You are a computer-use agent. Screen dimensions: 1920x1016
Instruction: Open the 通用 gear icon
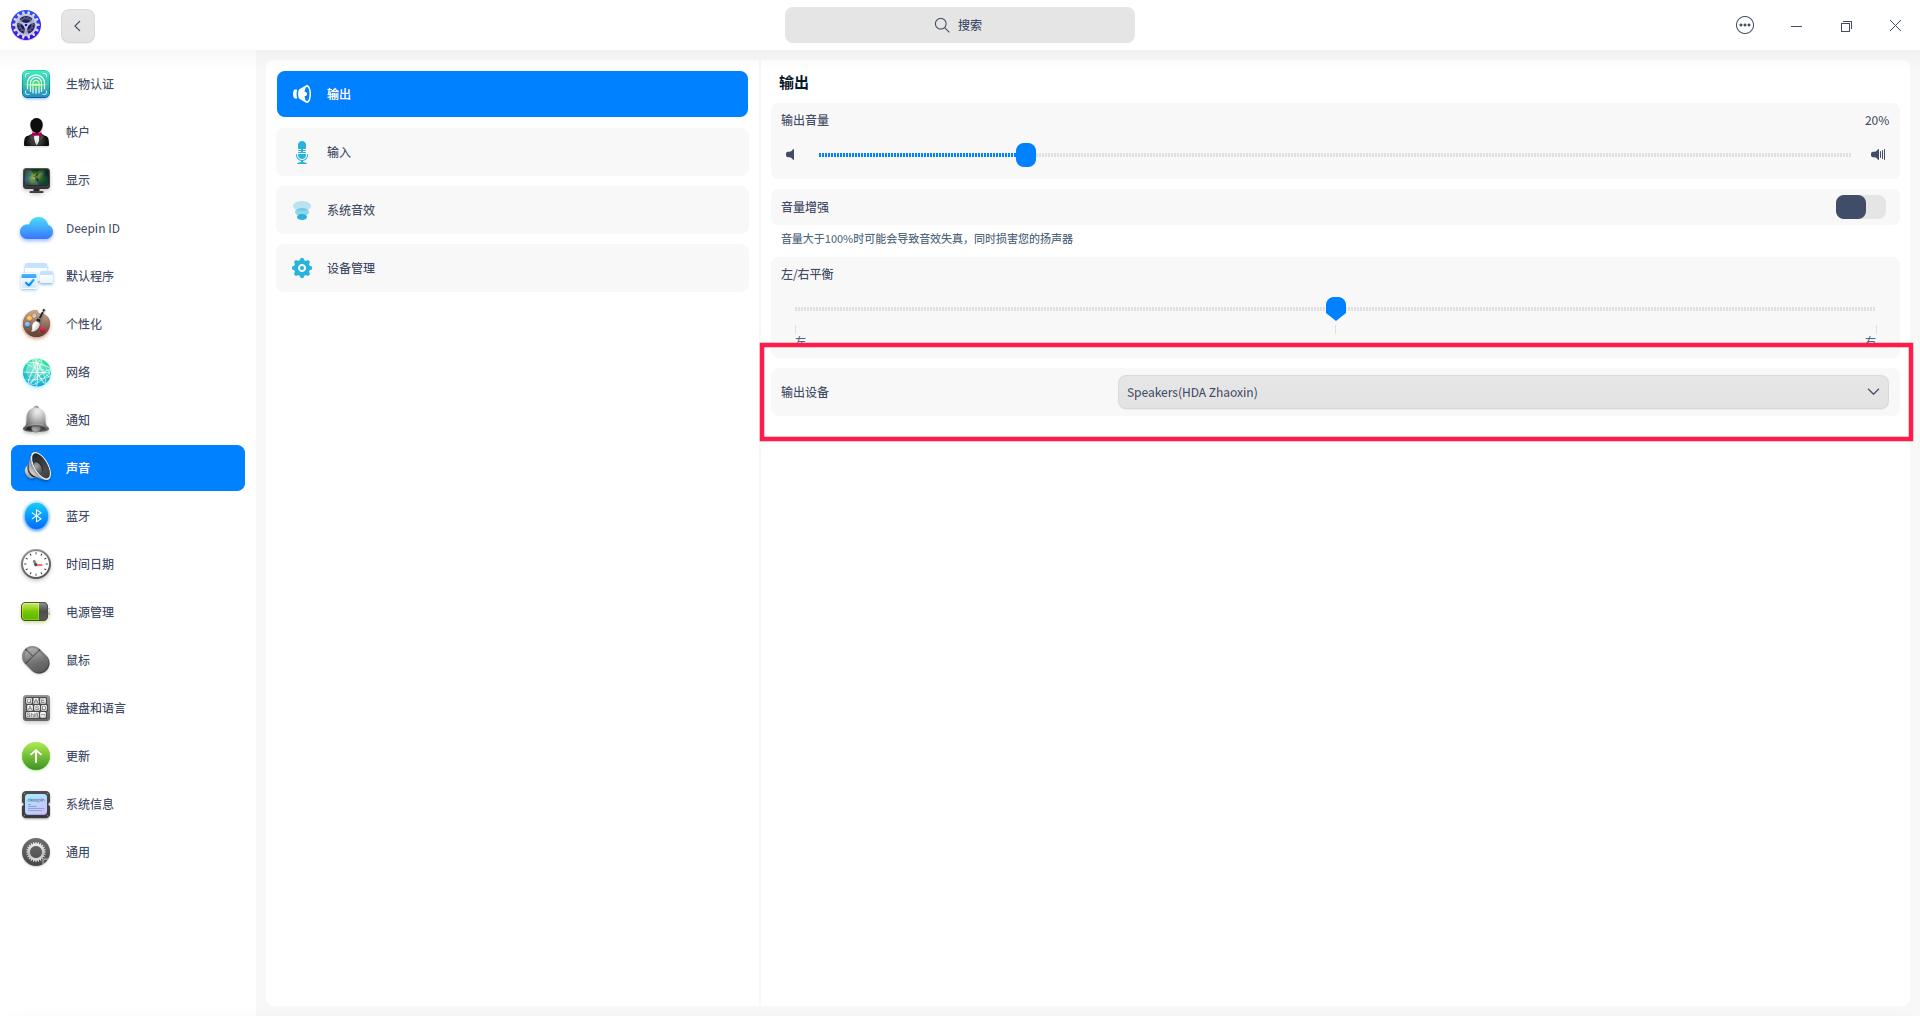click(x=36, y=852)
